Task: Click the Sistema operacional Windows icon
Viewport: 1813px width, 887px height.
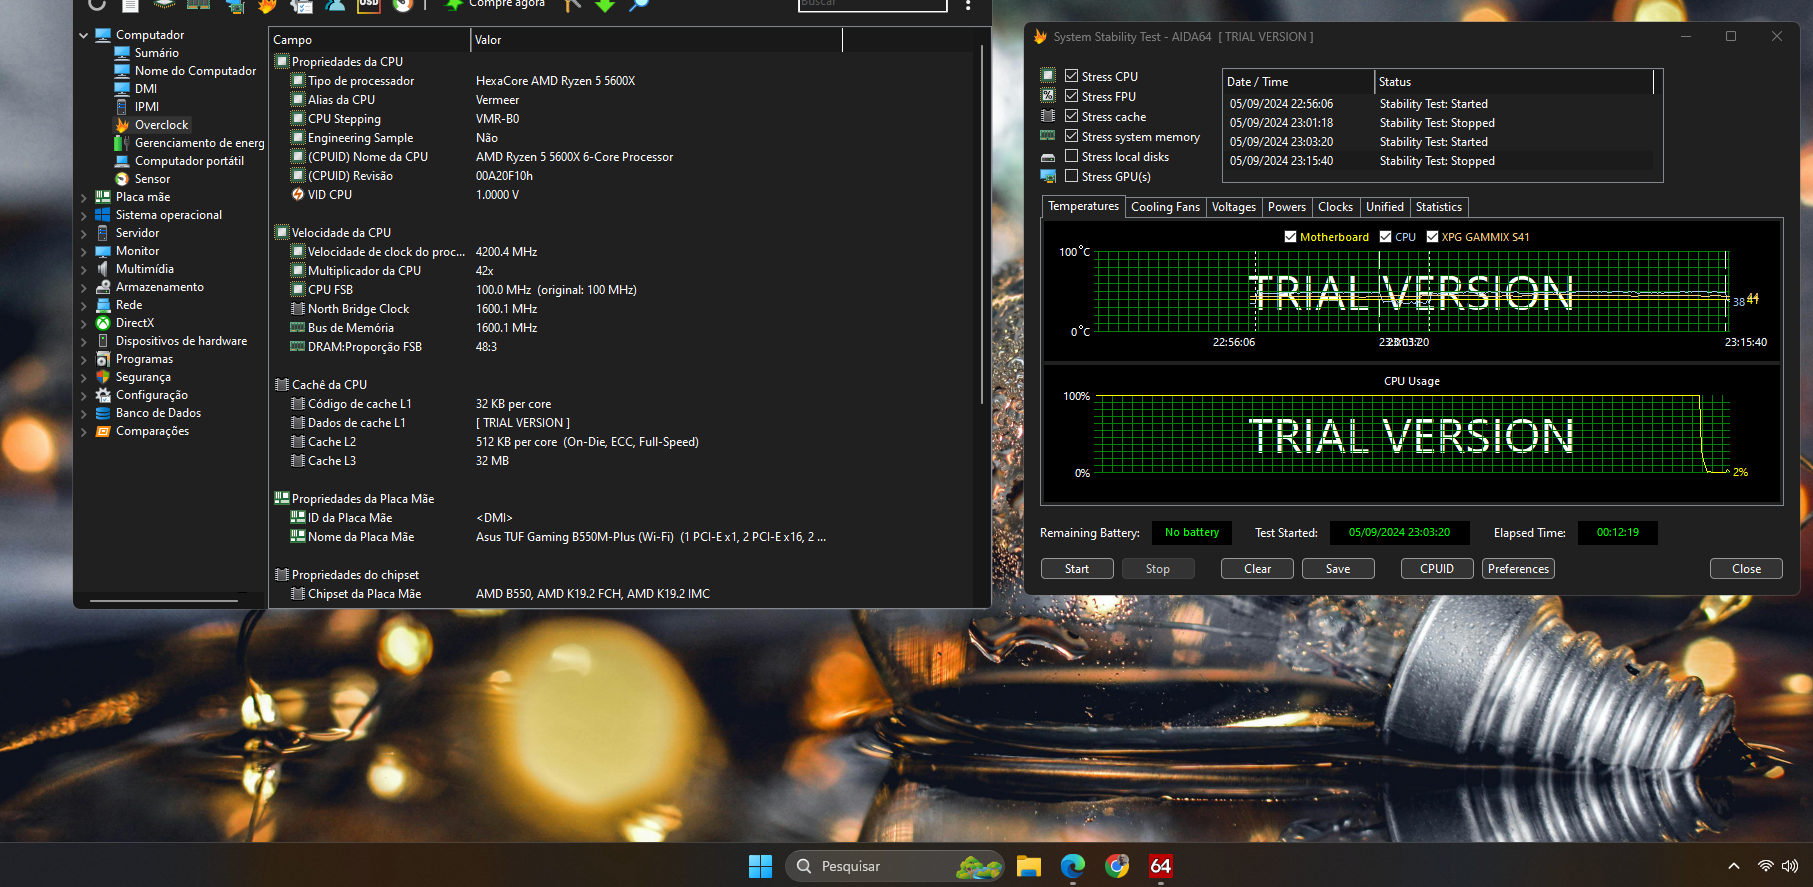Action: coord(103,215)
